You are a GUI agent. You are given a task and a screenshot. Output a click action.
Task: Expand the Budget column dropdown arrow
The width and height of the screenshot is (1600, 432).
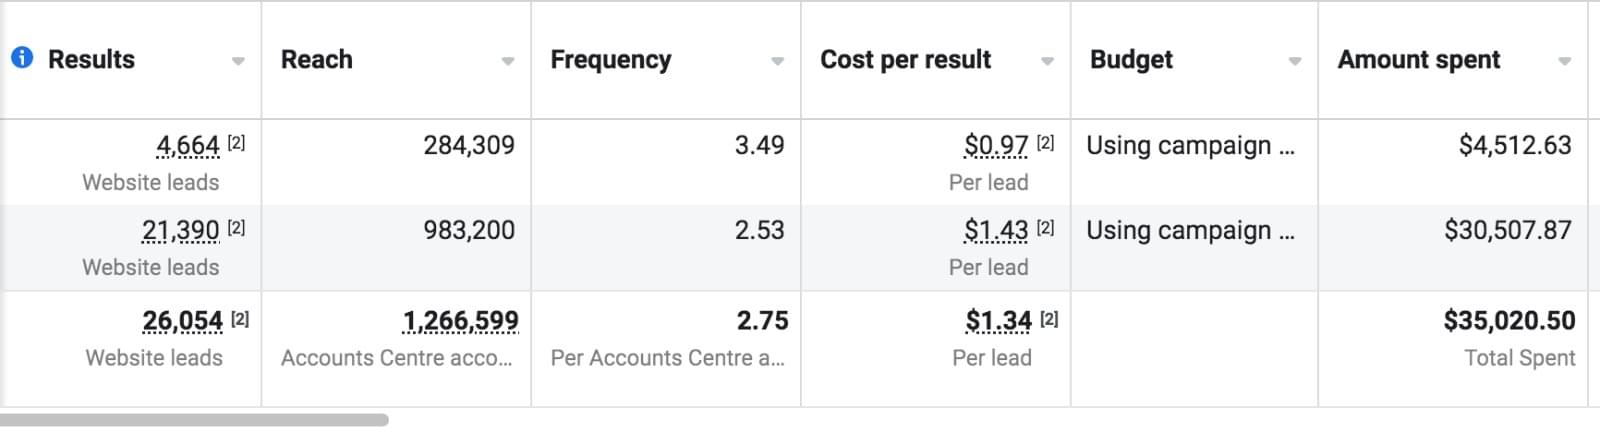pyautogui.click(x=1295, y=61)
